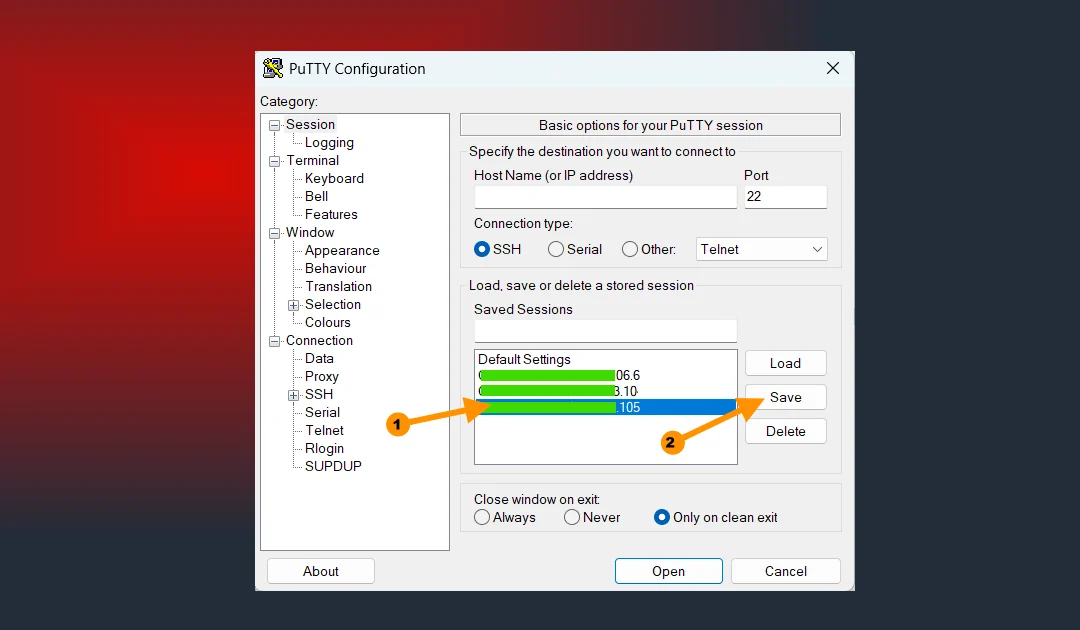The image size is (1080, 630).
Task: Click the Saved Sessions name field
Action: 605,331
